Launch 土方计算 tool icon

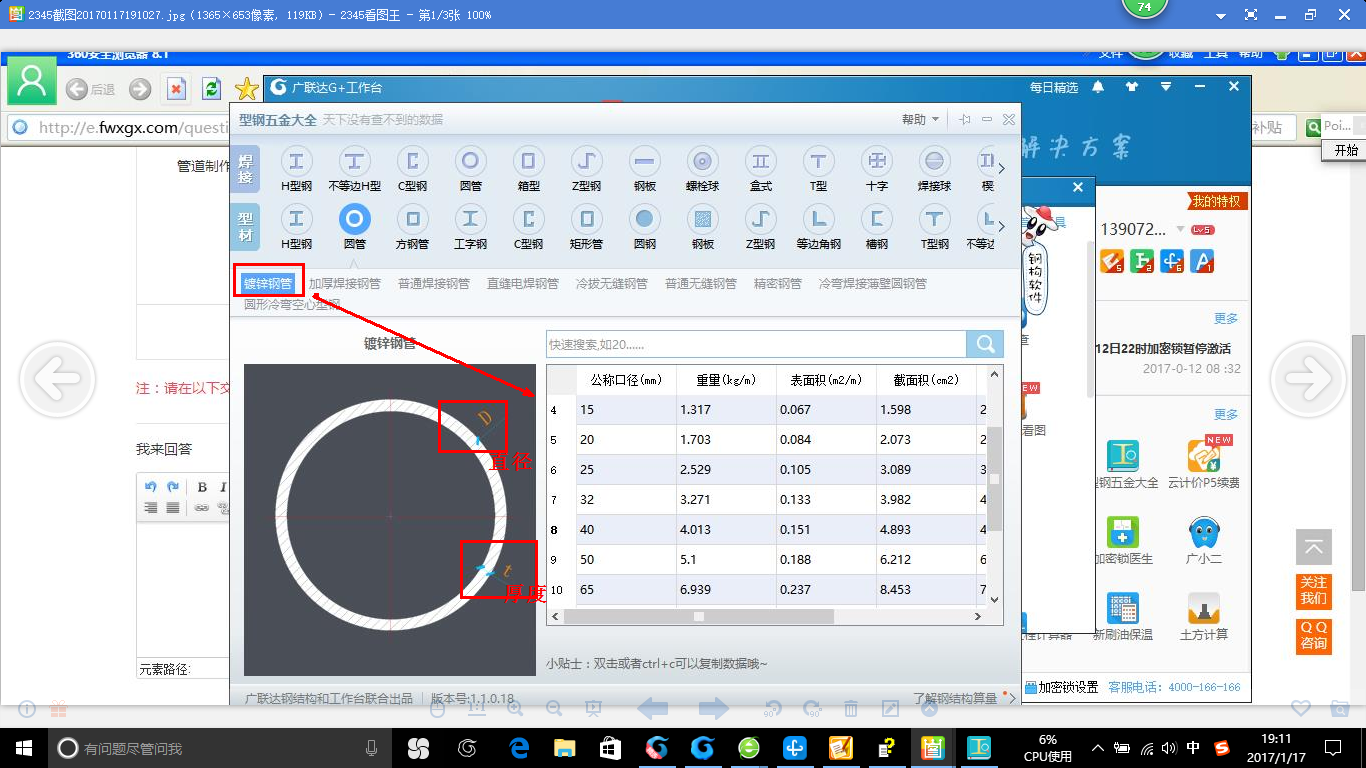click(1203, 609)
